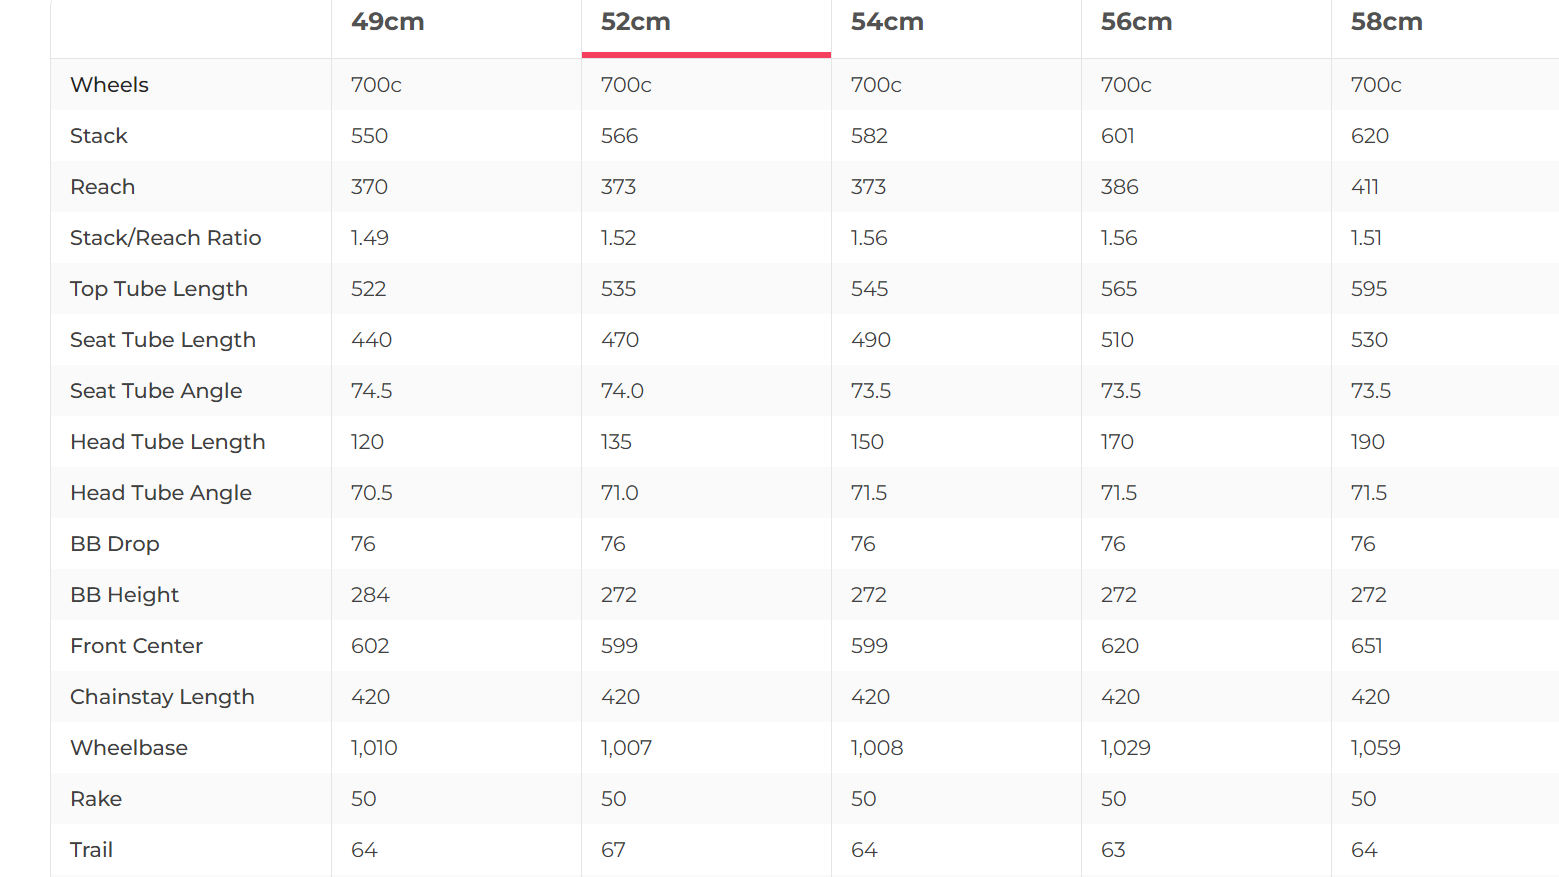The width and height of the screenshot is (1559, 877).
Task: Click the Wheels row label
Action: (109, 85)
